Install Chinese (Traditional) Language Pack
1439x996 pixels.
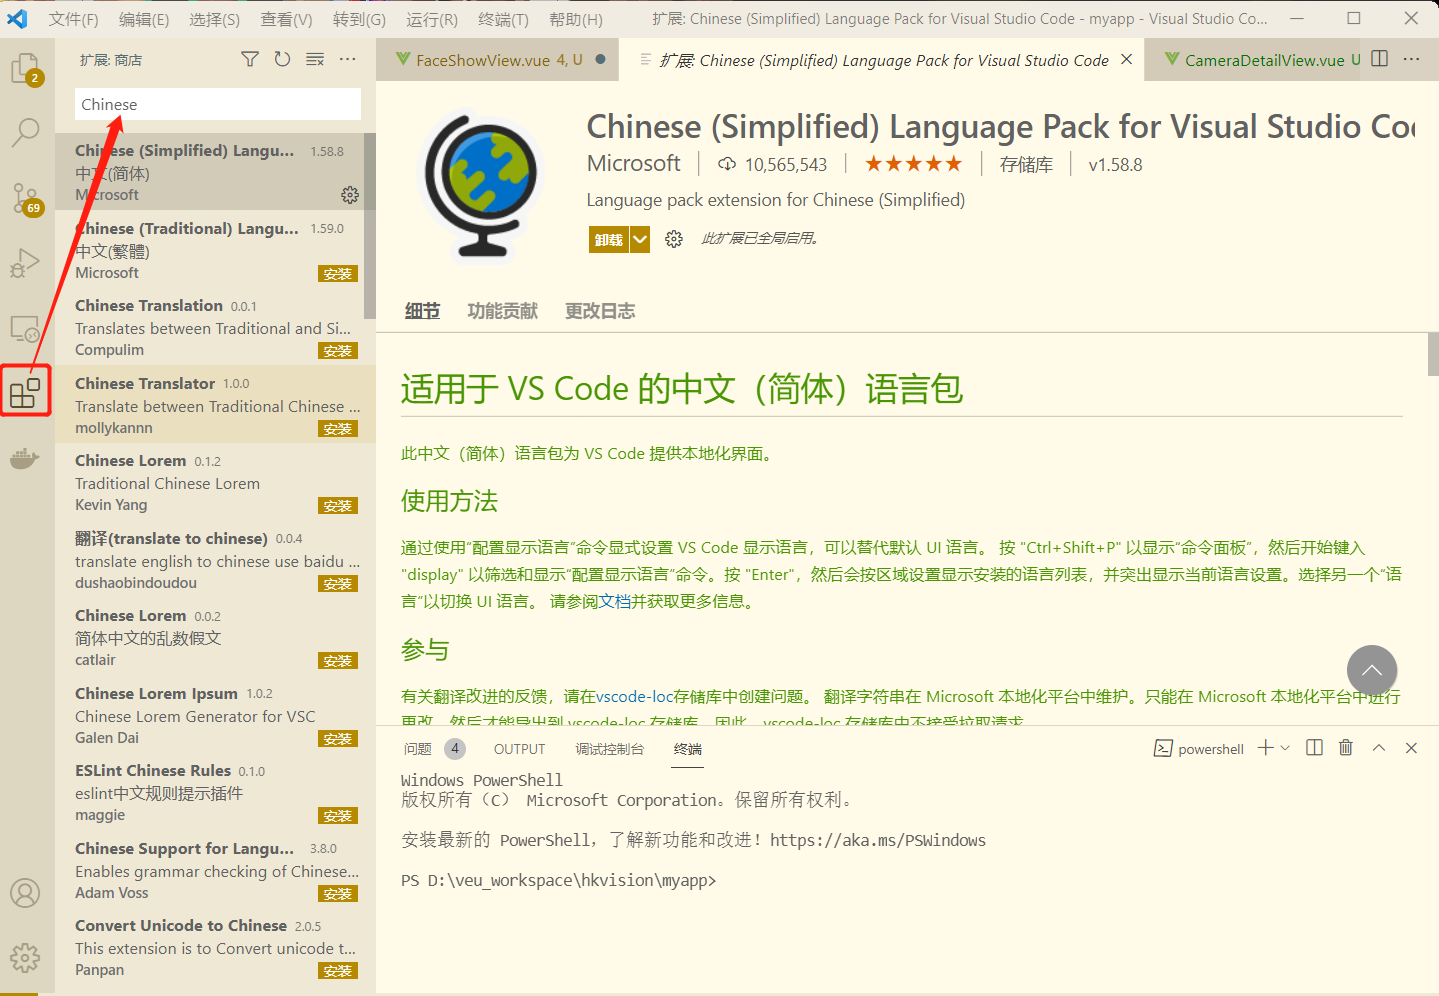pos(338,274)
